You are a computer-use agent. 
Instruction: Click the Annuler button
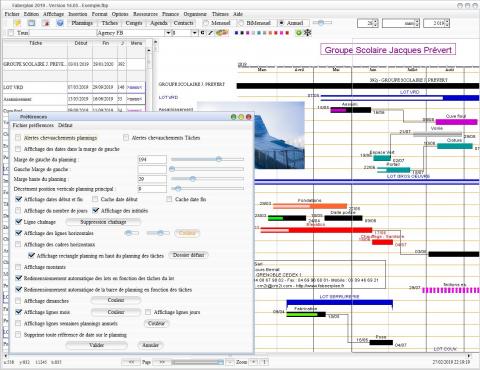point(150,345)
